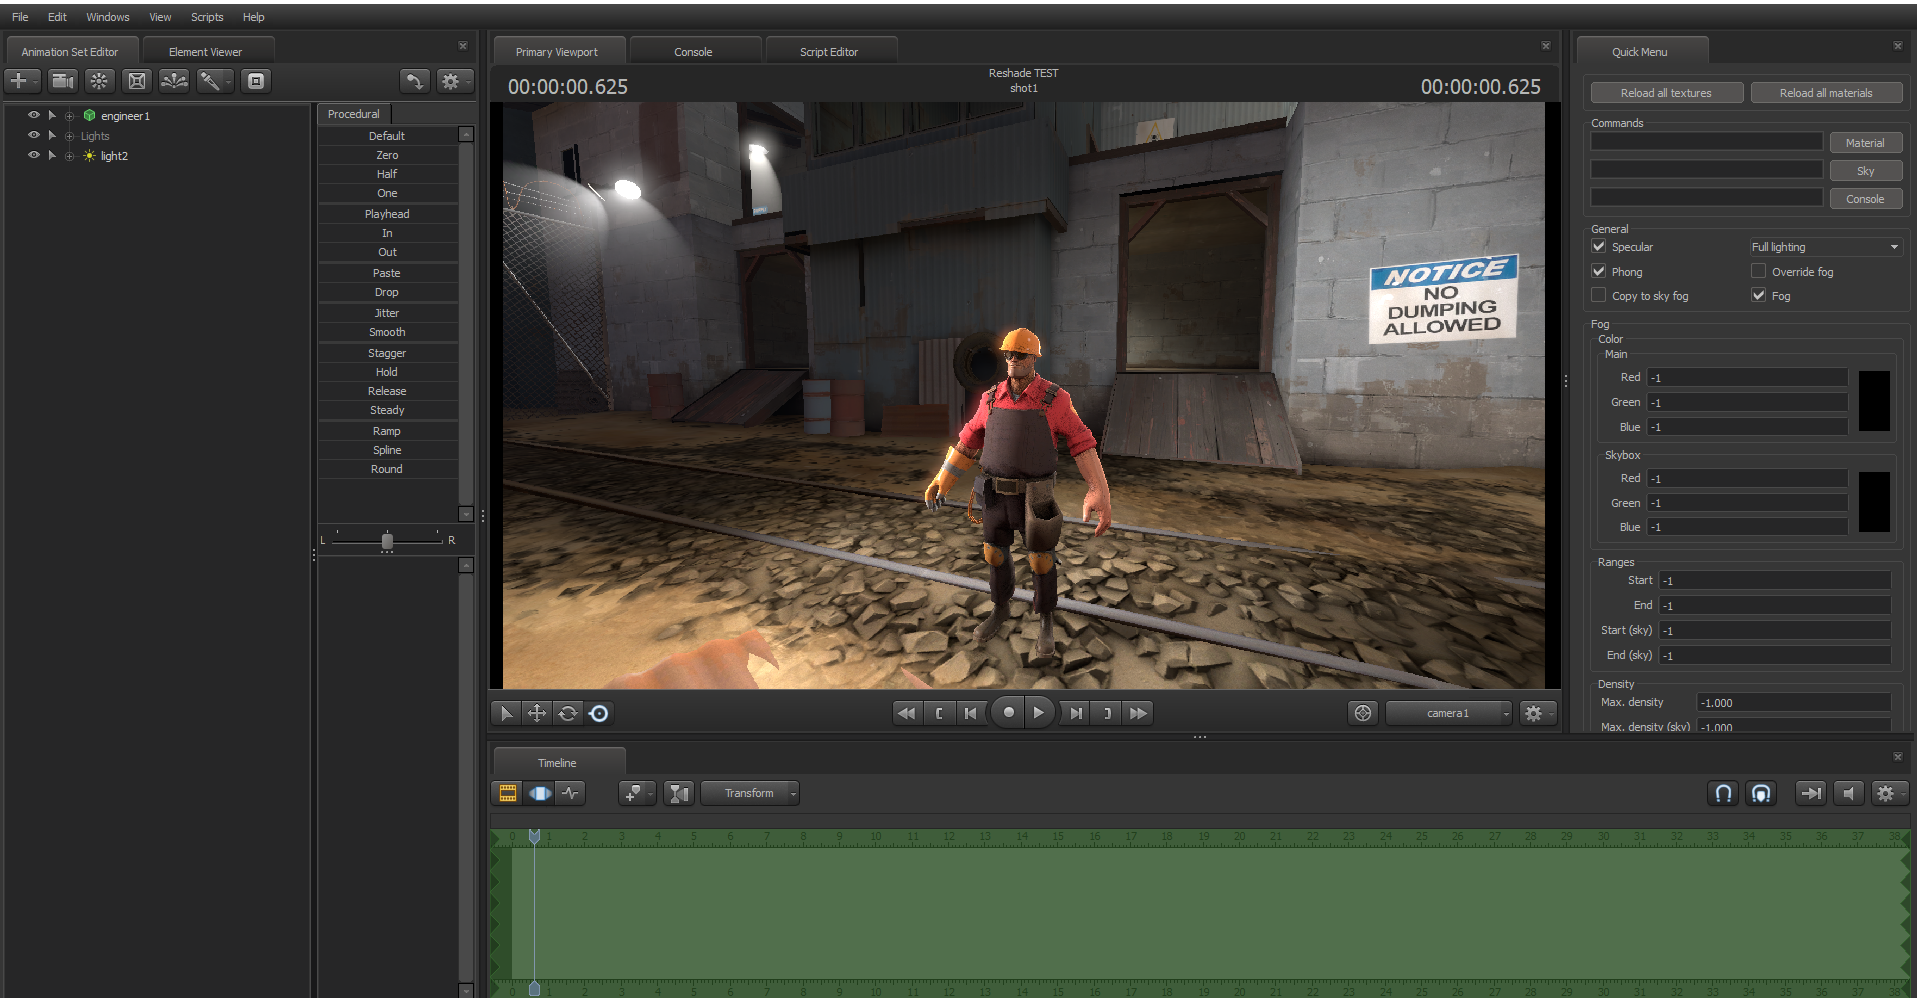Screen dimensions: 1917x998
Task: Click the camera icon in Animation Set Editor toolbar
Action: (62, 81)
